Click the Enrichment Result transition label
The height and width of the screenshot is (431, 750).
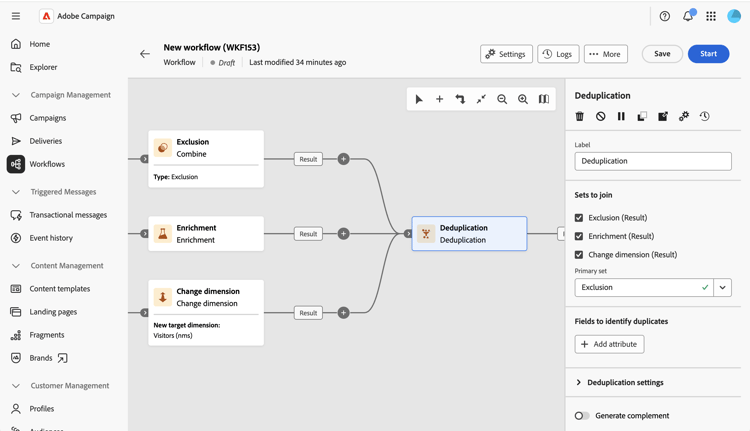click(308, 234)
